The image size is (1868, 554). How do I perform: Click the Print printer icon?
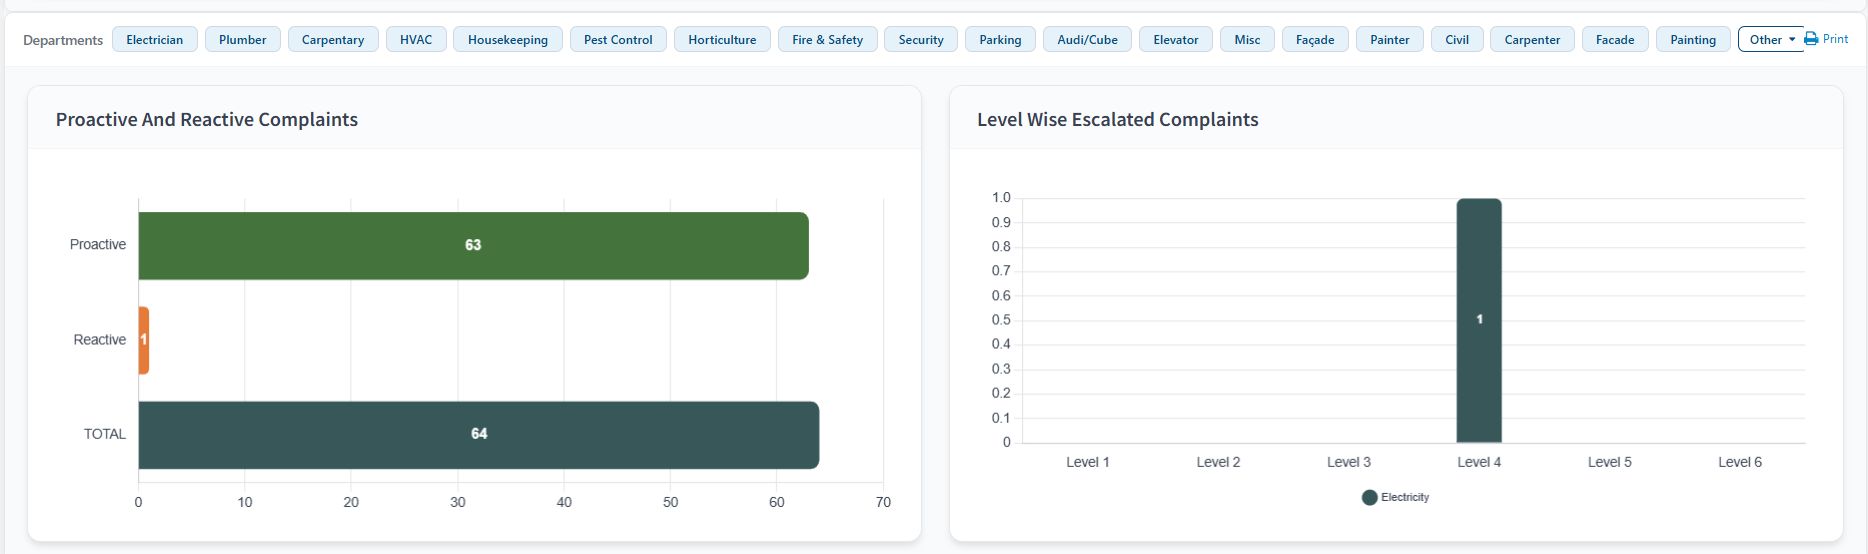coord(1811,39)
